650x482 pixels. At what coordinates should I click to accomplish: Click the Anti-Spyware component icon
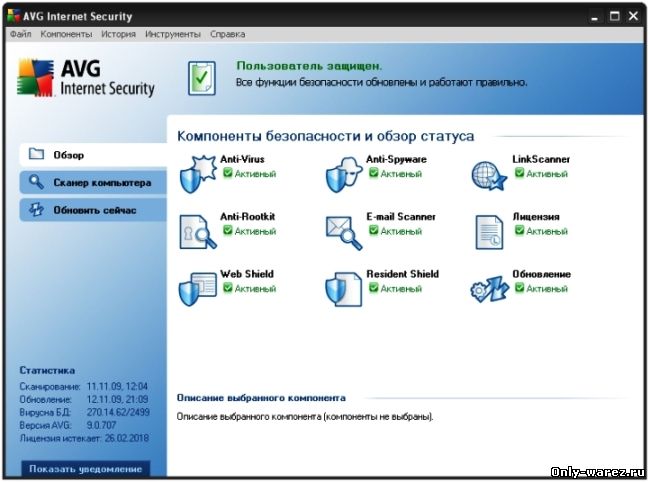[343, 173]
